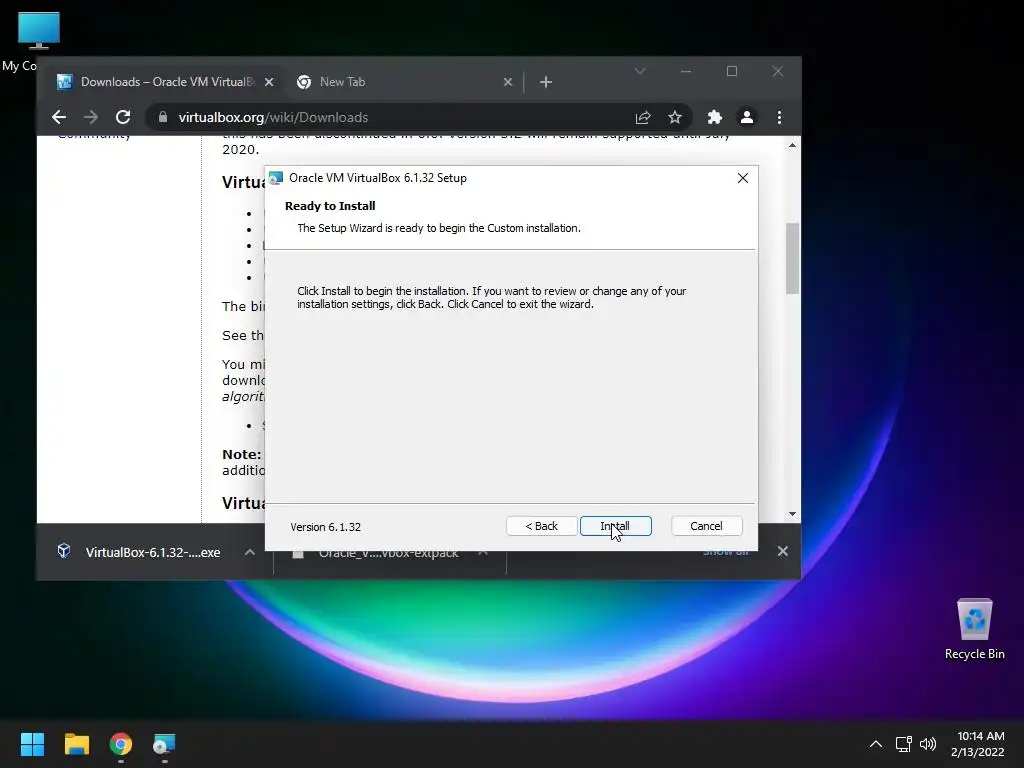Open Chrome three-dot menu
This screenshot has width=1024, height=768.
pyautogui.click(x=779, y=118)
